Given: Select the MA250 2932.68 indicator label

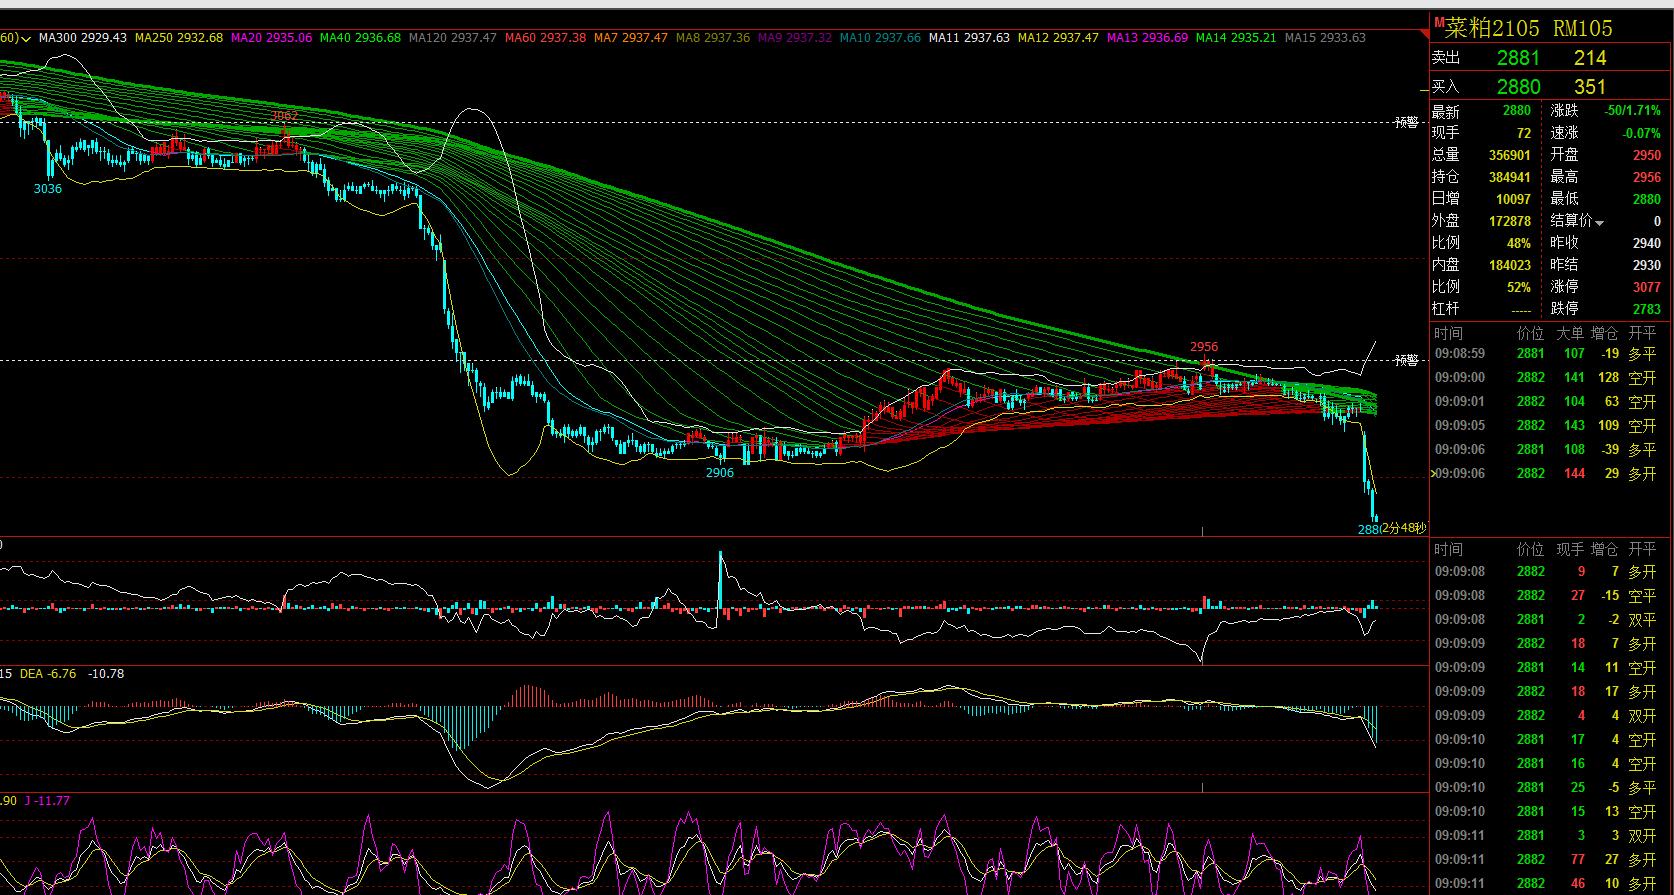Looking at the screenshot, I should (x=179, y=38).
